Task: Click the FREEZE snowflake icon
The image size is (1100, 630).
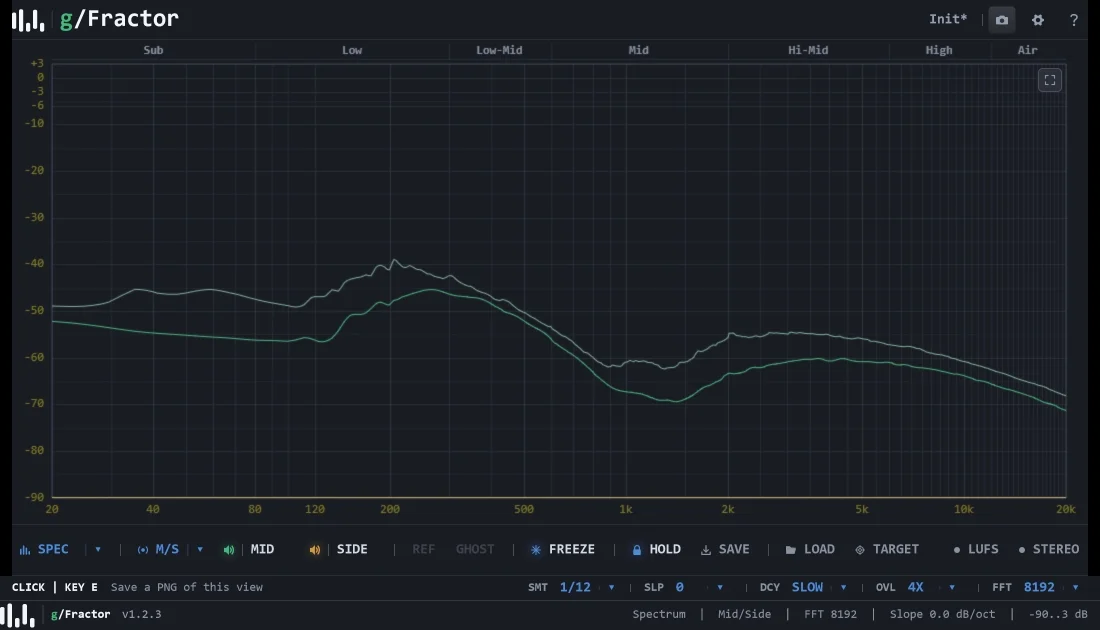Action: click(536, 550)
